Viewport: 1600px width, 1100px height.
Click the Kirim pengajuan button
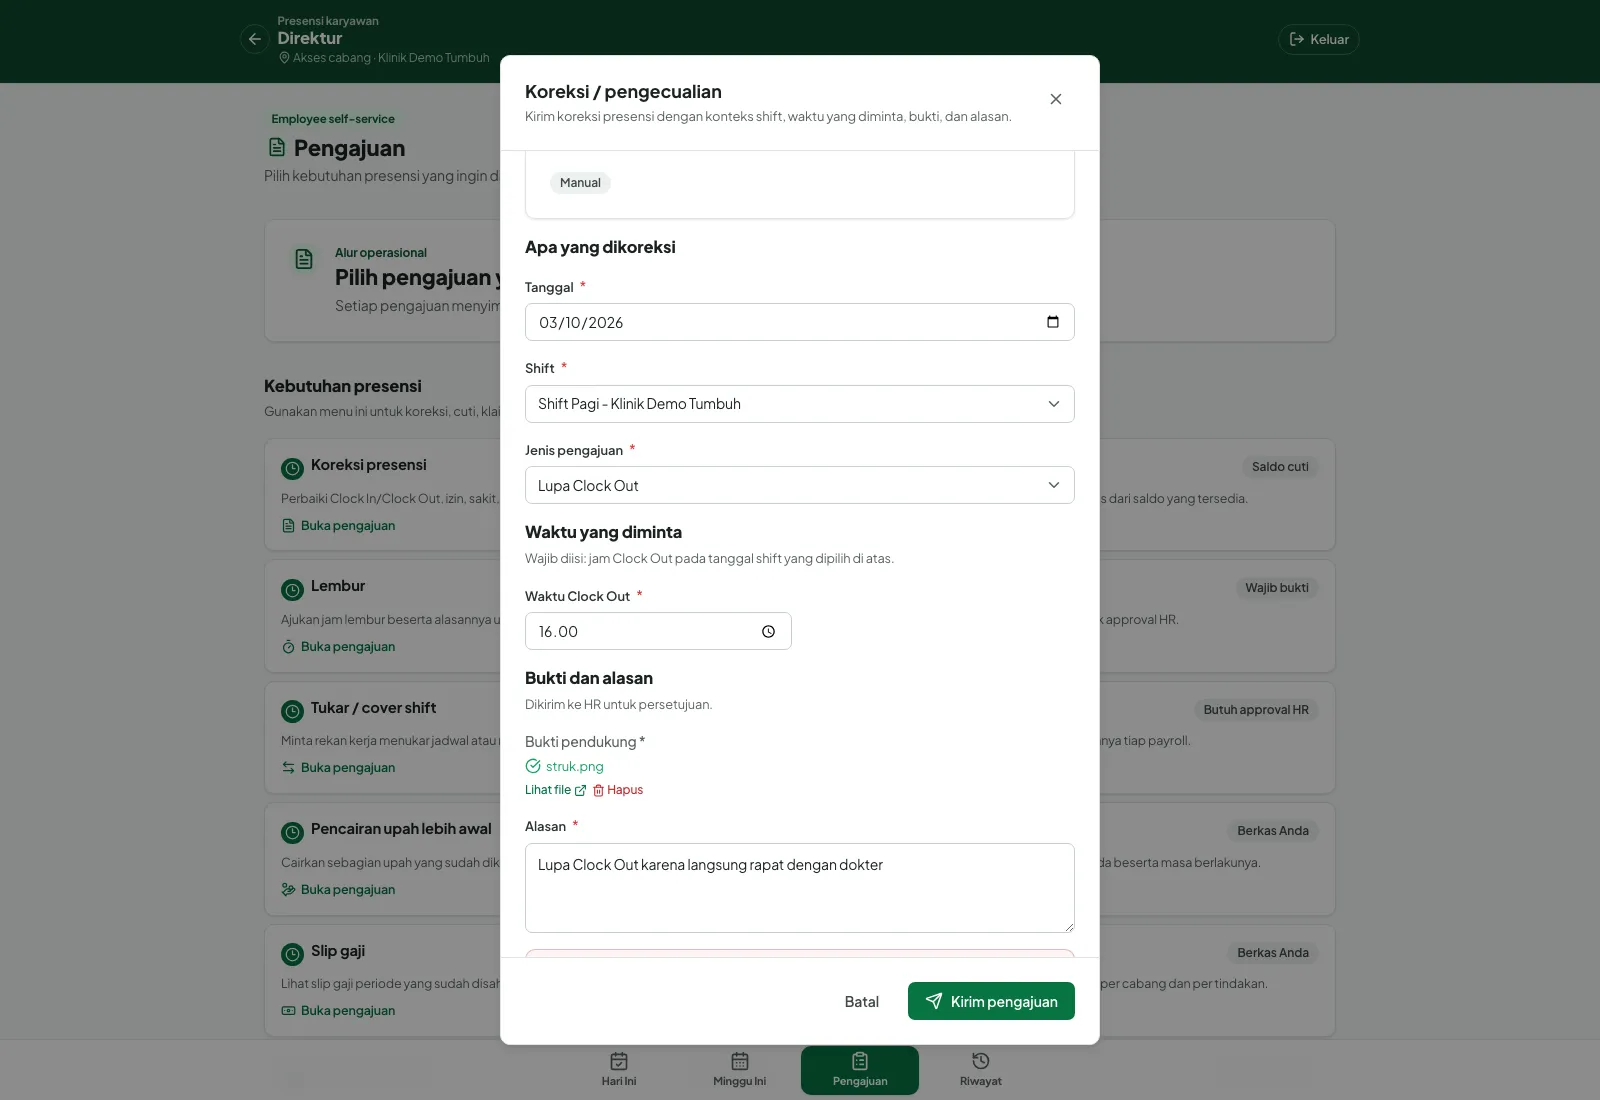click(x=991, y=1001)
